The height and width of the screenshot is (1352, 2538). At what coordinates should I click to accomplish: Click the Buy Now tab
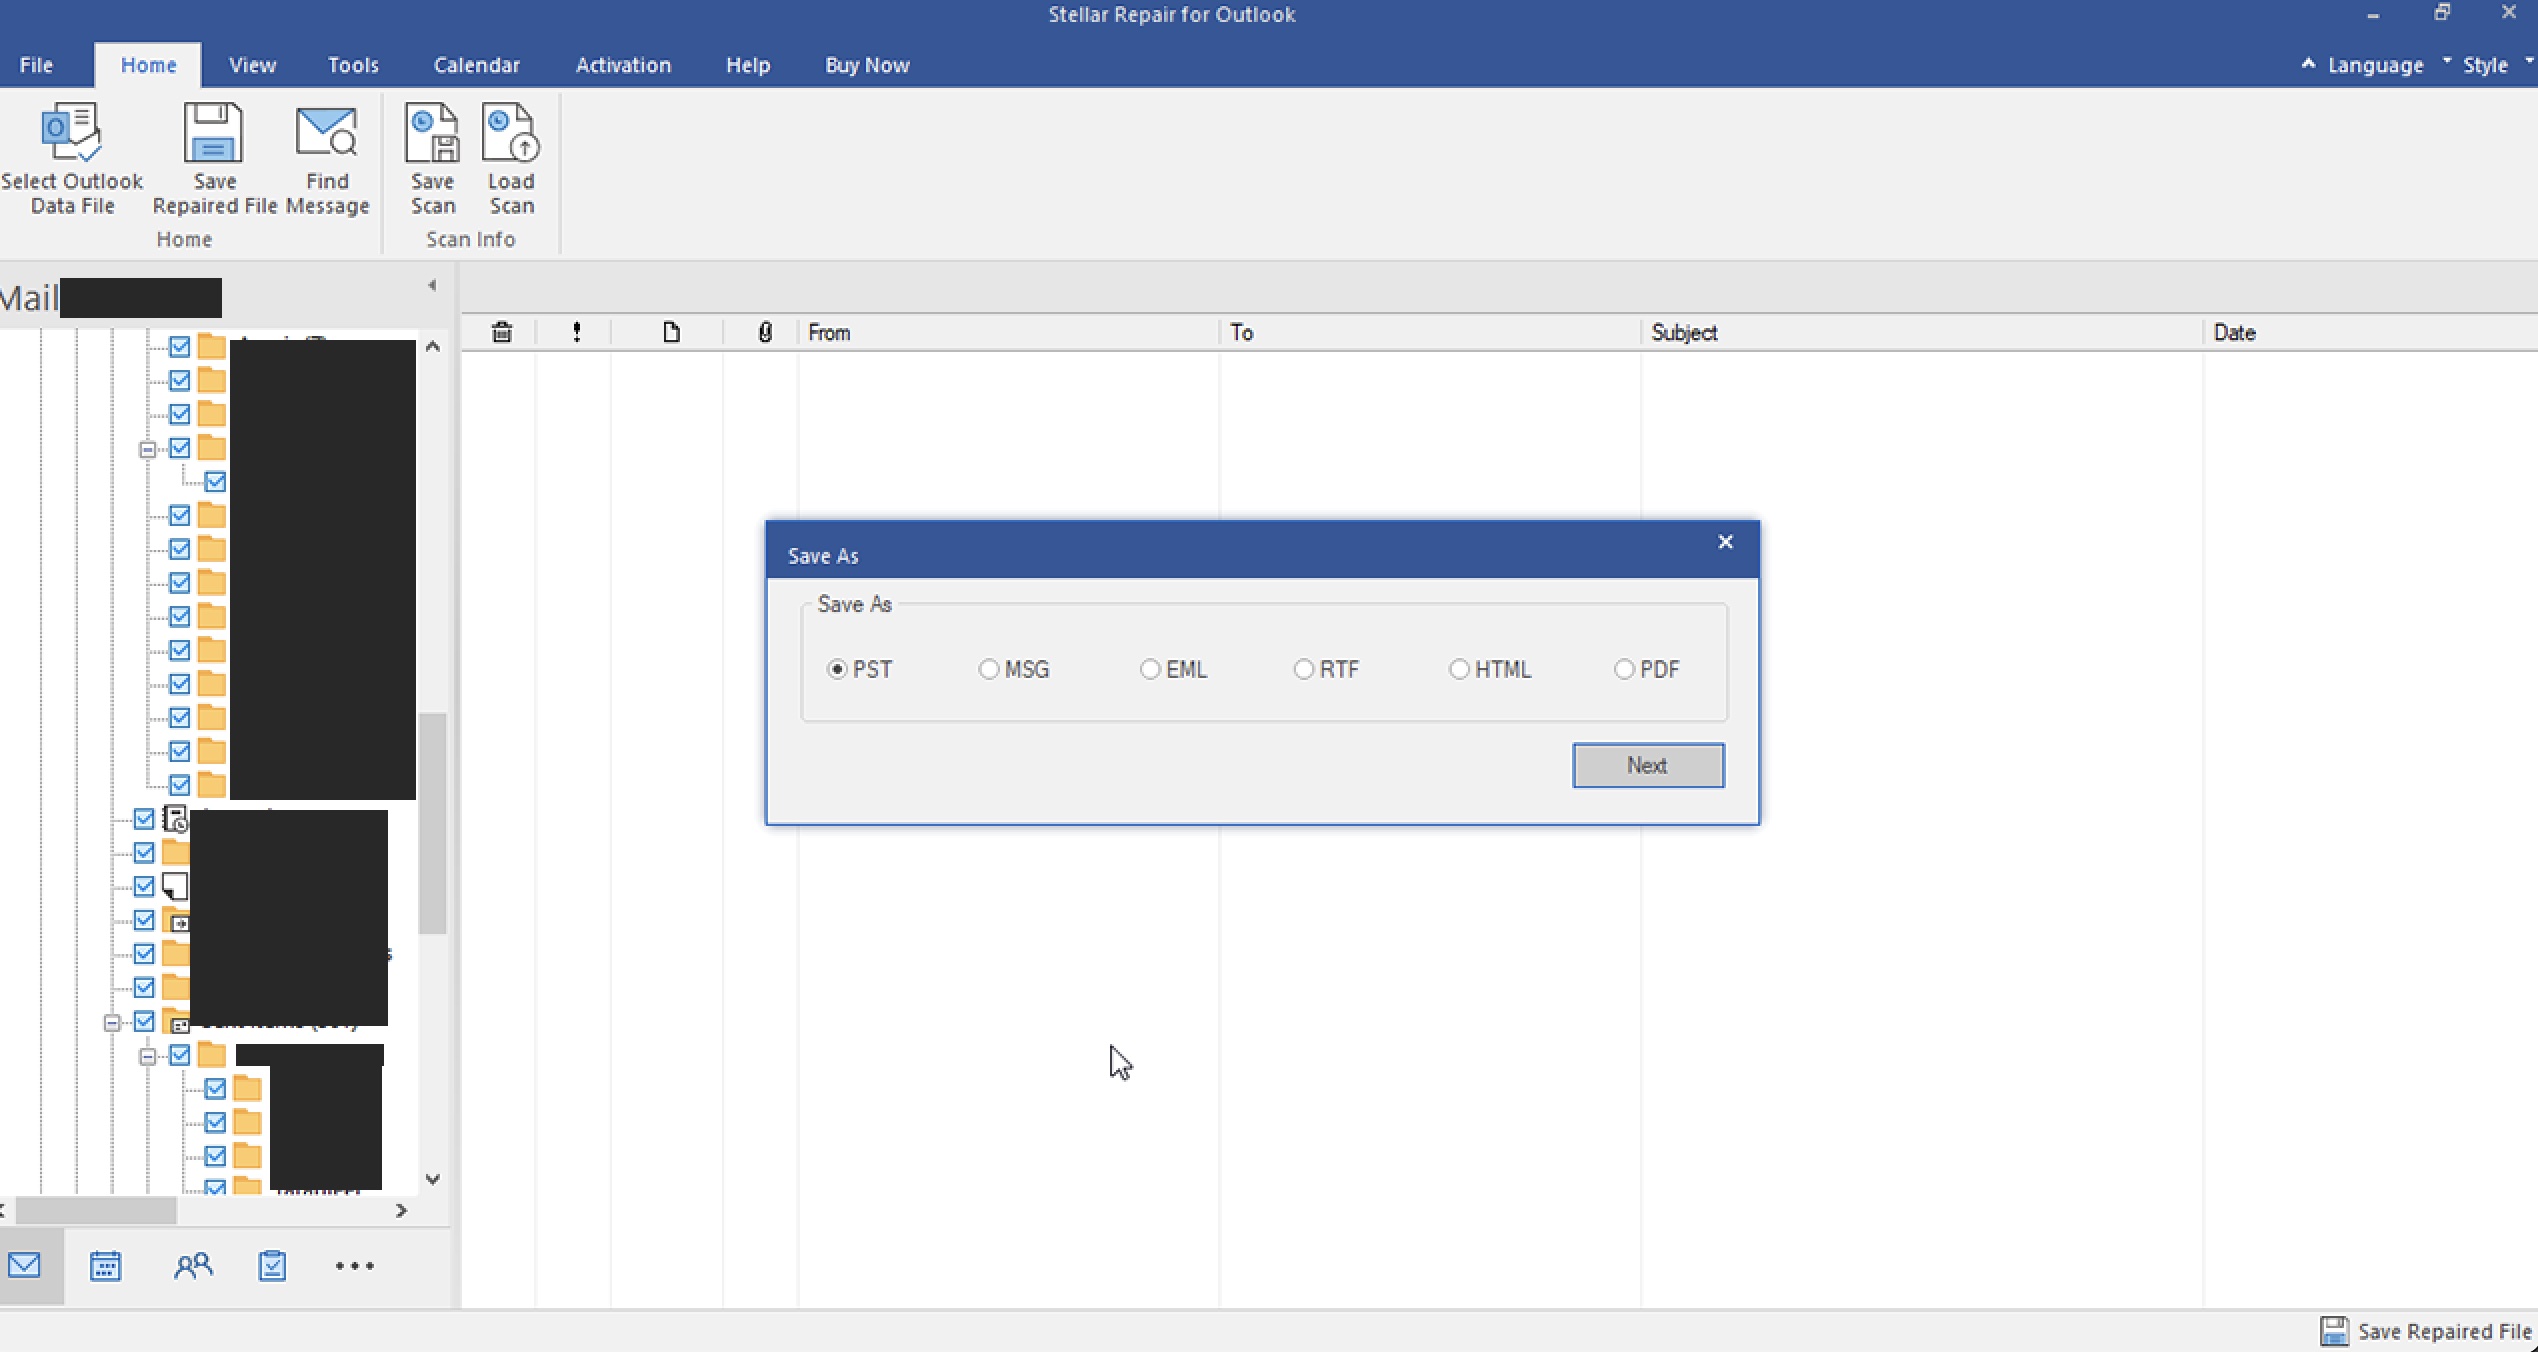coord(867,65)
